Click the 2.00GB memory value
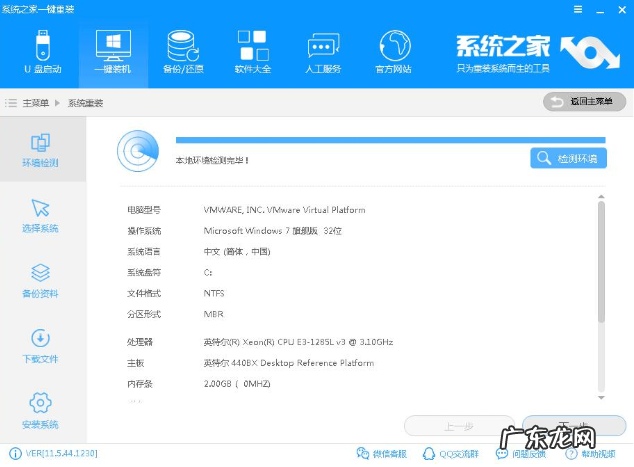 pyautogui.click(x=237, y=384)
